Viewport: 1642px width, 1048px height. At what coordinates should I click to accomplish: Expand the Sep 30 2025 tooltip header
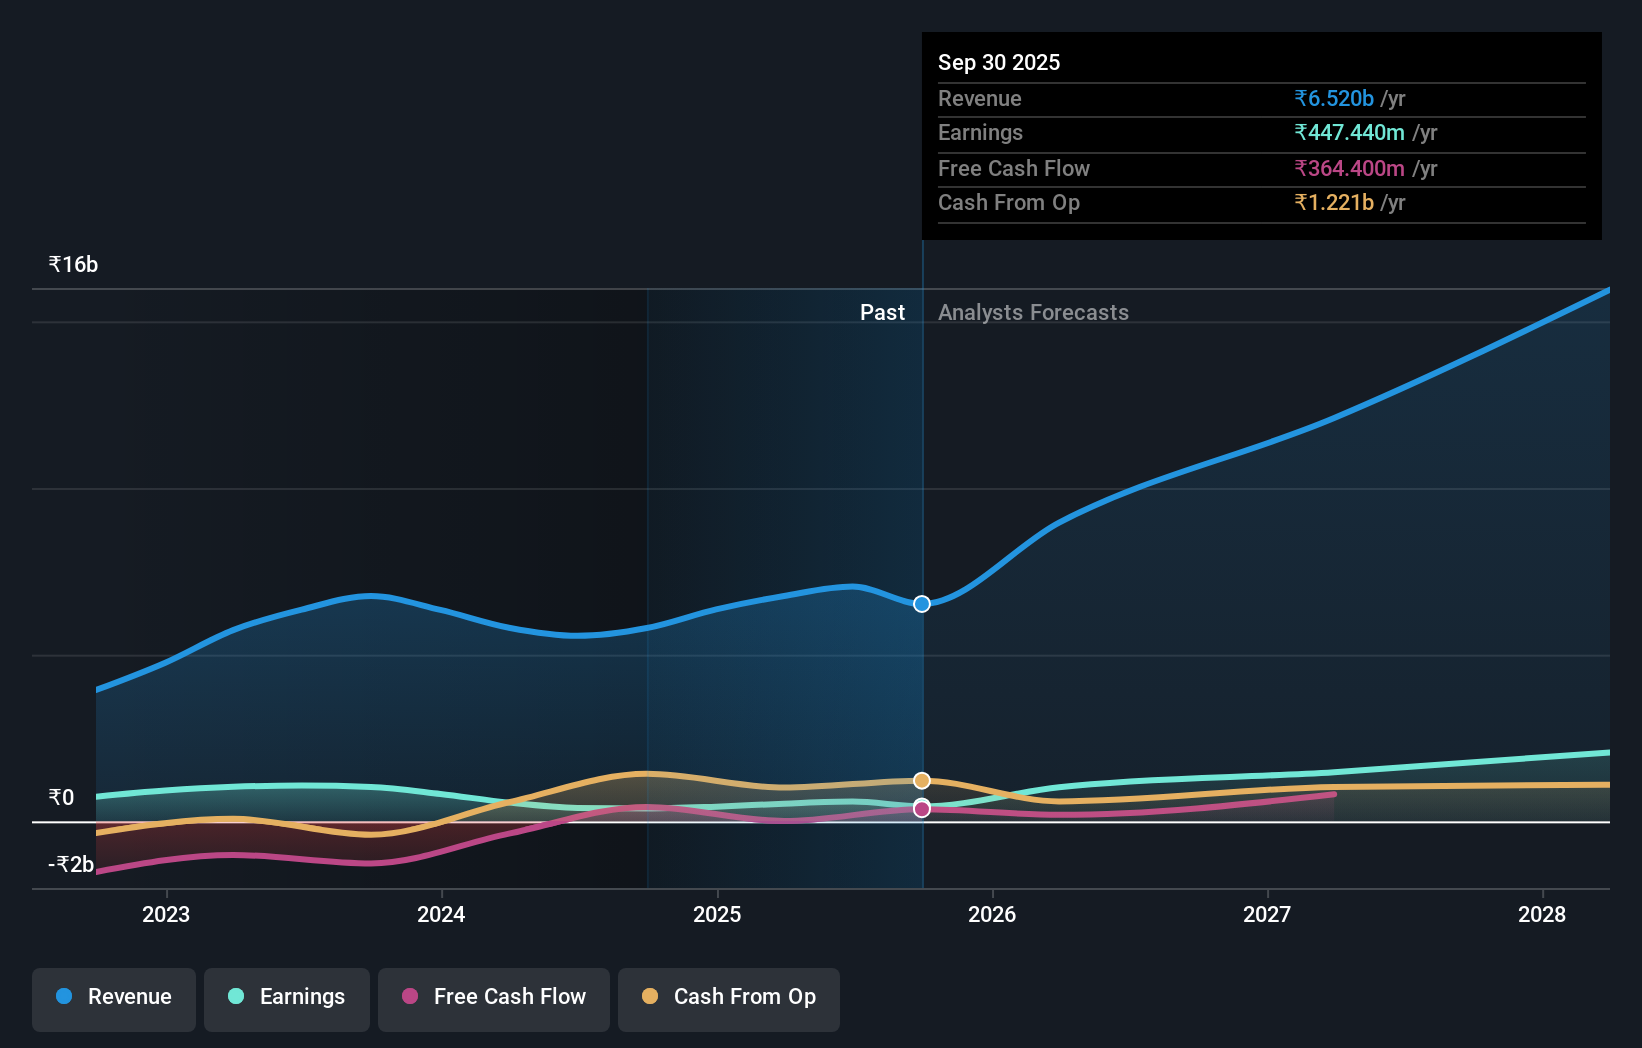tap(999, 62)
